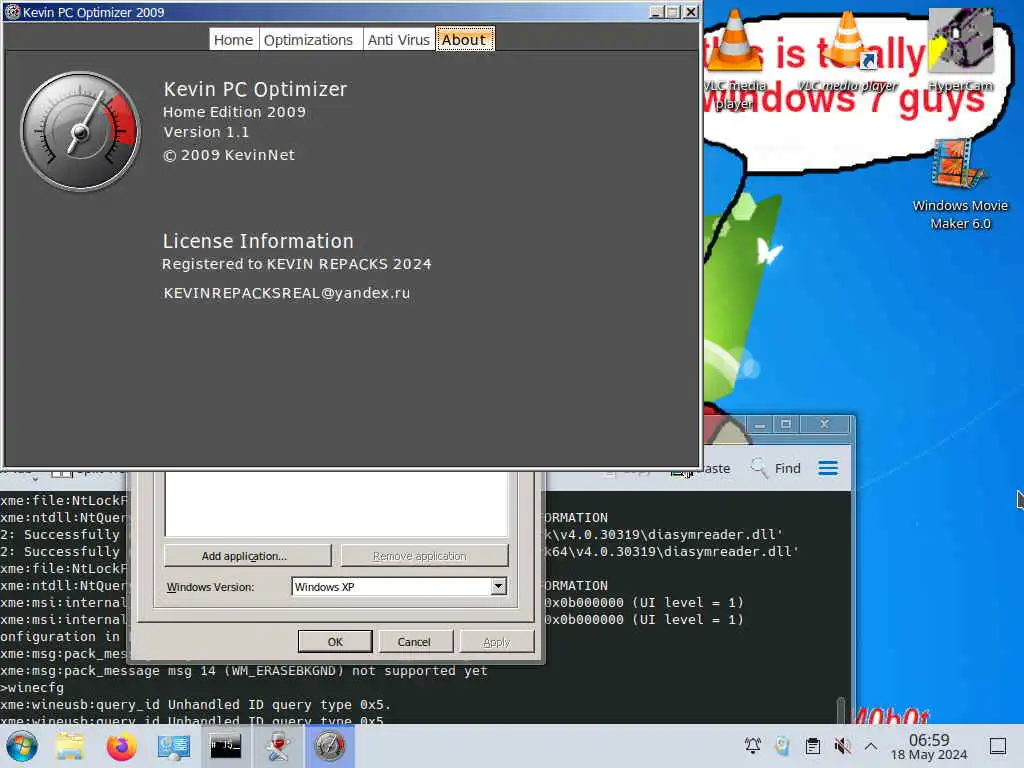Open the Anti Virus tab
Screen dimensions: 1024x768
(x=398, y=40)
